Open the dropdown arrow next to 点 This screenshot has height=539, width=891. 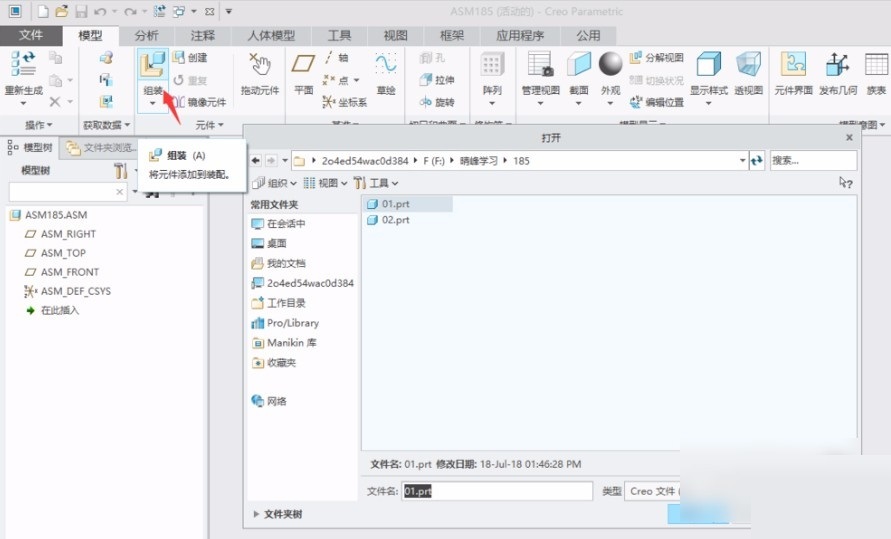[356, 80]
